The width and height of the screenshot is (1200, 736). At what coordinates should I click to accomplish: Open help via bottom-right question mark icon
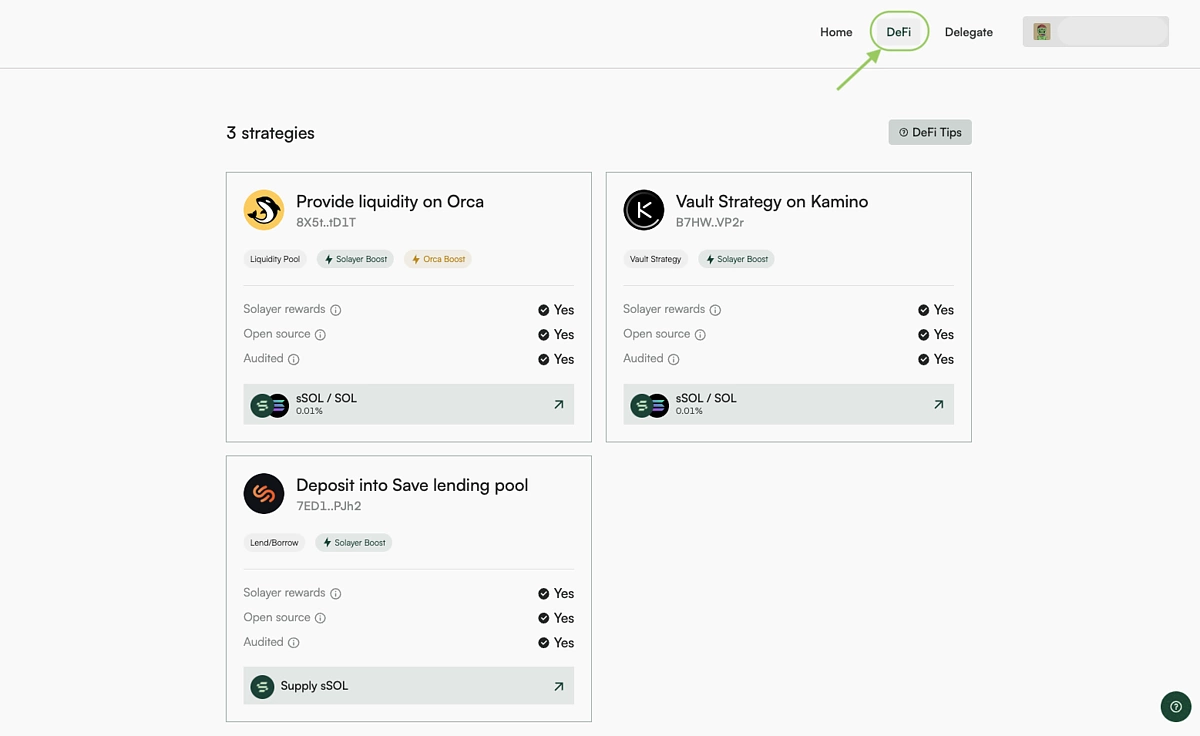click(x=1175, y=706)
